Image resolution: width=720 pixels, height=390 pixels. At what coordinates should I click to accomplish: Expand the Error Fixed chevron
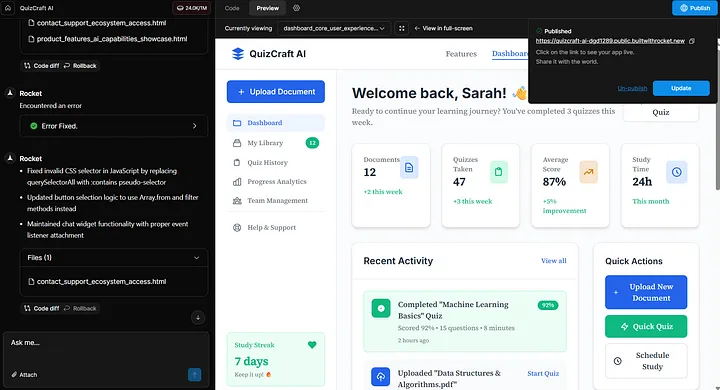(195, 126)
